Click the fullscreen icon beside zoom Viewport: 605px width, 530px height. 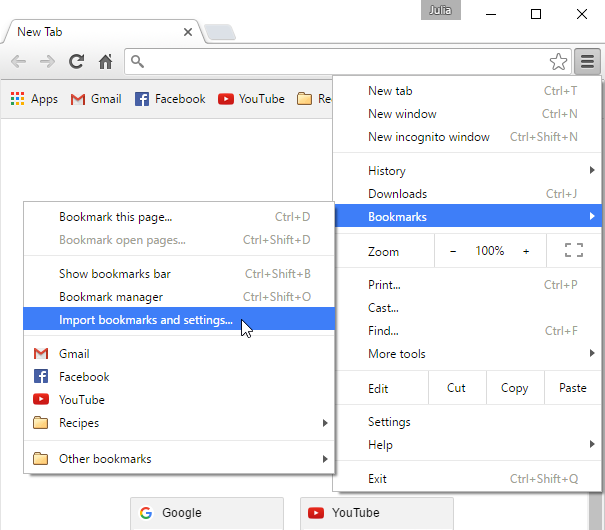tap(574, 251)
